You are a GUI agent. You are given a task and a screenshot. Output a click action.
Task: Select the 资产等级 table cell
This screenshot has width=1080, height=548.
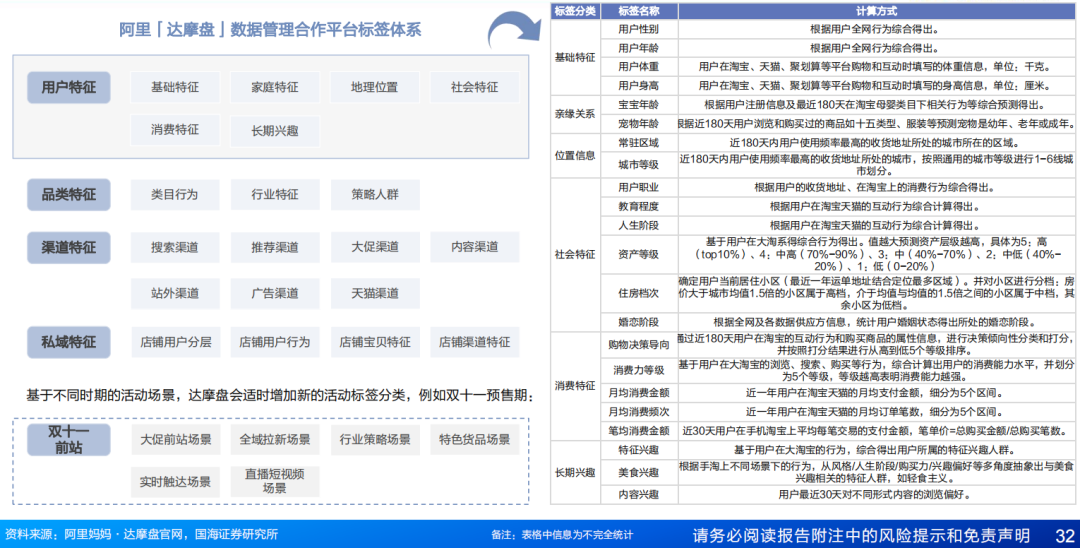638,254
